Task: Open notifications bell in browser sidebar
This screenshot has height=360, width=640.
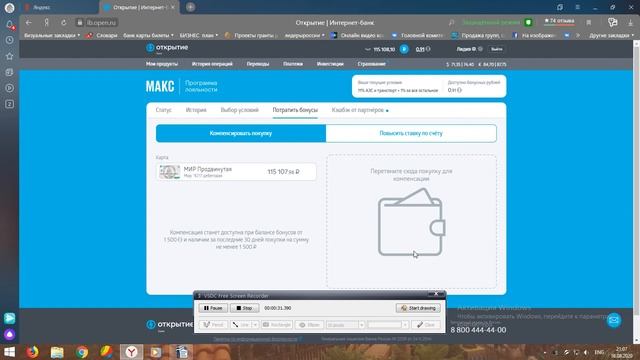Action: (9, 24)
